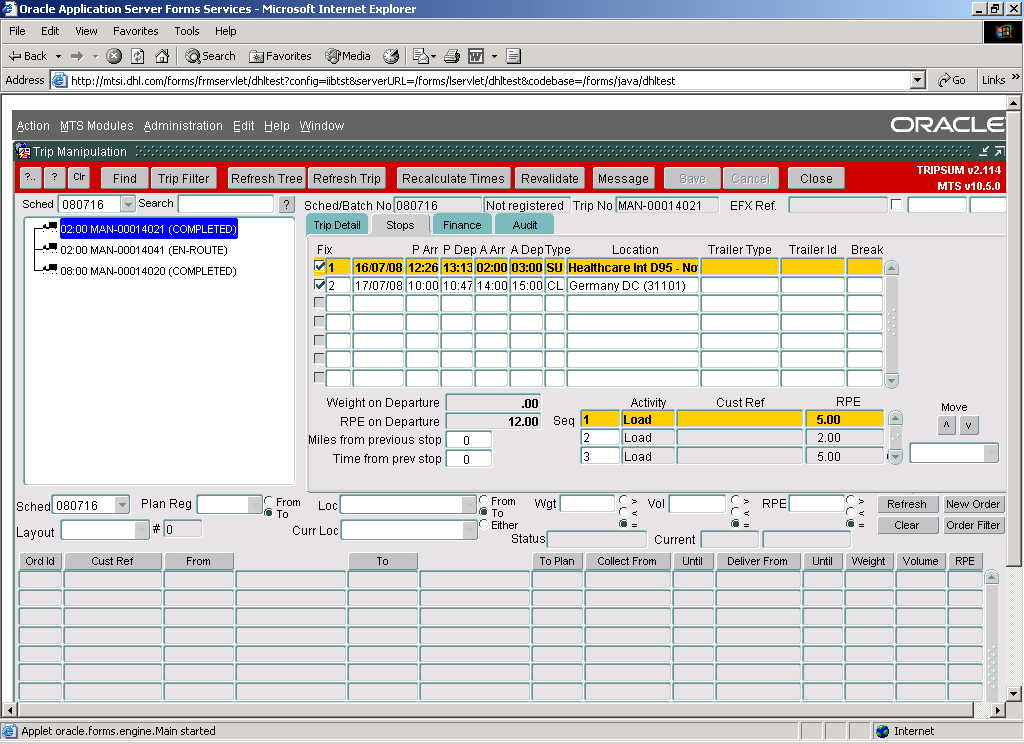Click the Clr toolbar button
This screenshot has width=1024, height=744.
click(79, 178)
